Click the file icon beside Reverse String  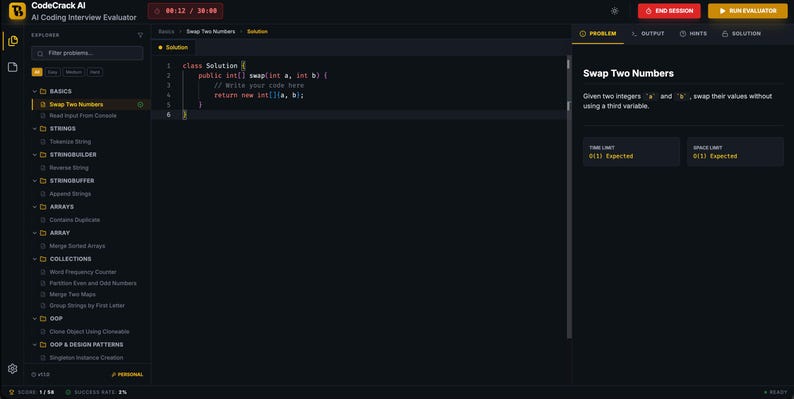pyautogui.click(x=43, y=168)
